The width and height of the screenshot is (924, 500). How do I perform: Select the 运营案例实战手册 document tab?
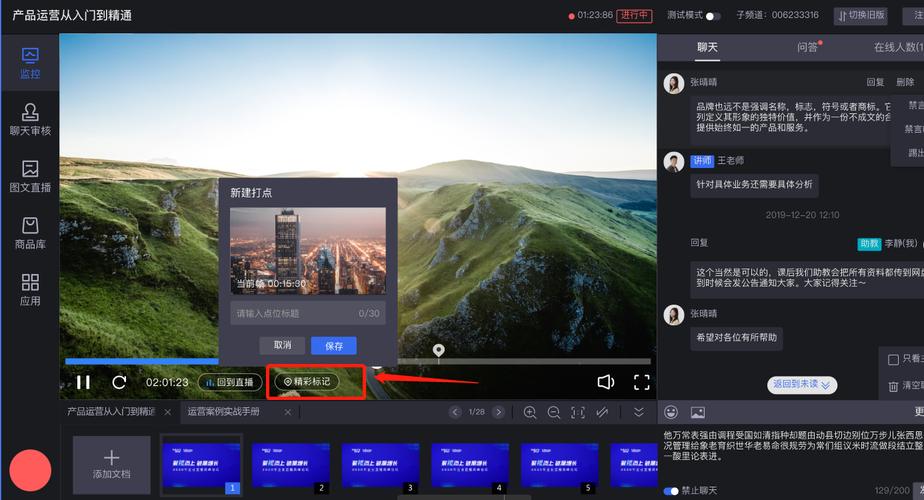pyautogui.click(x=223, y=412)
